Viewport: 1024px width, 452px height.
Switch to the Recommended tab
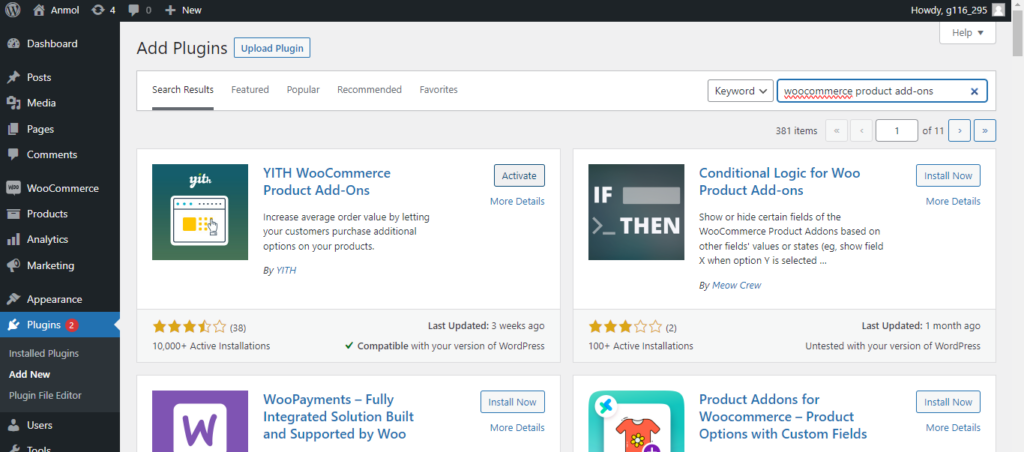click(370, 89)
